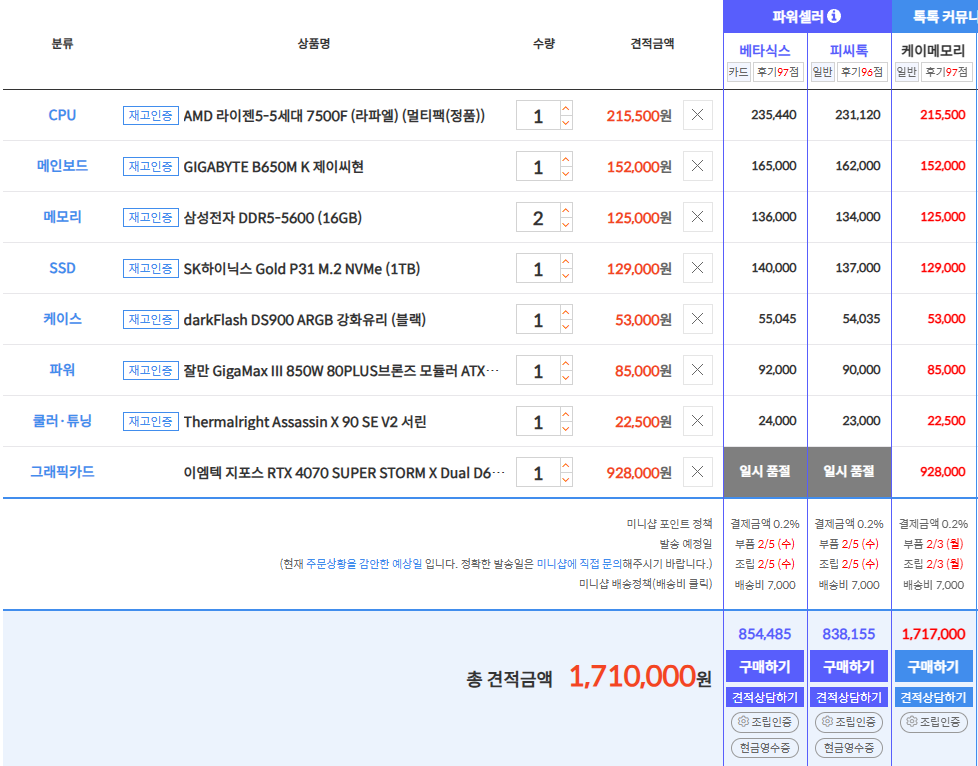Open 미니샵에 직접 문의 link
Screen dimensions: 978x766
pyautogui.click(x=579, y=565)
